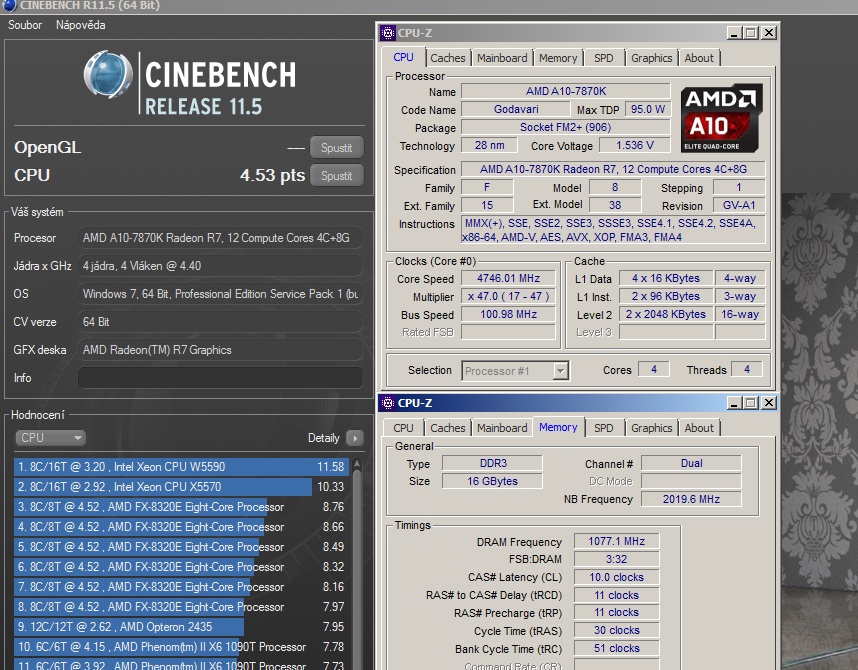Switch to Memory tab in top CPU-Z
858x670 pixels.
[x=558, y=58]
